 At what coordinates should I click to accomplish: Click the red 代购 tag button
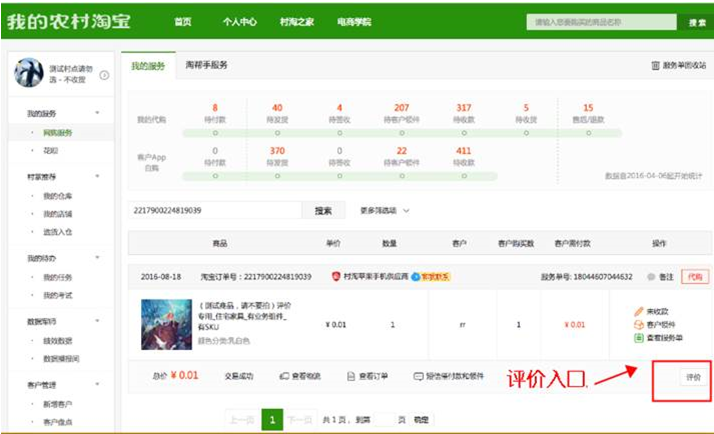[x=695, y=277]
